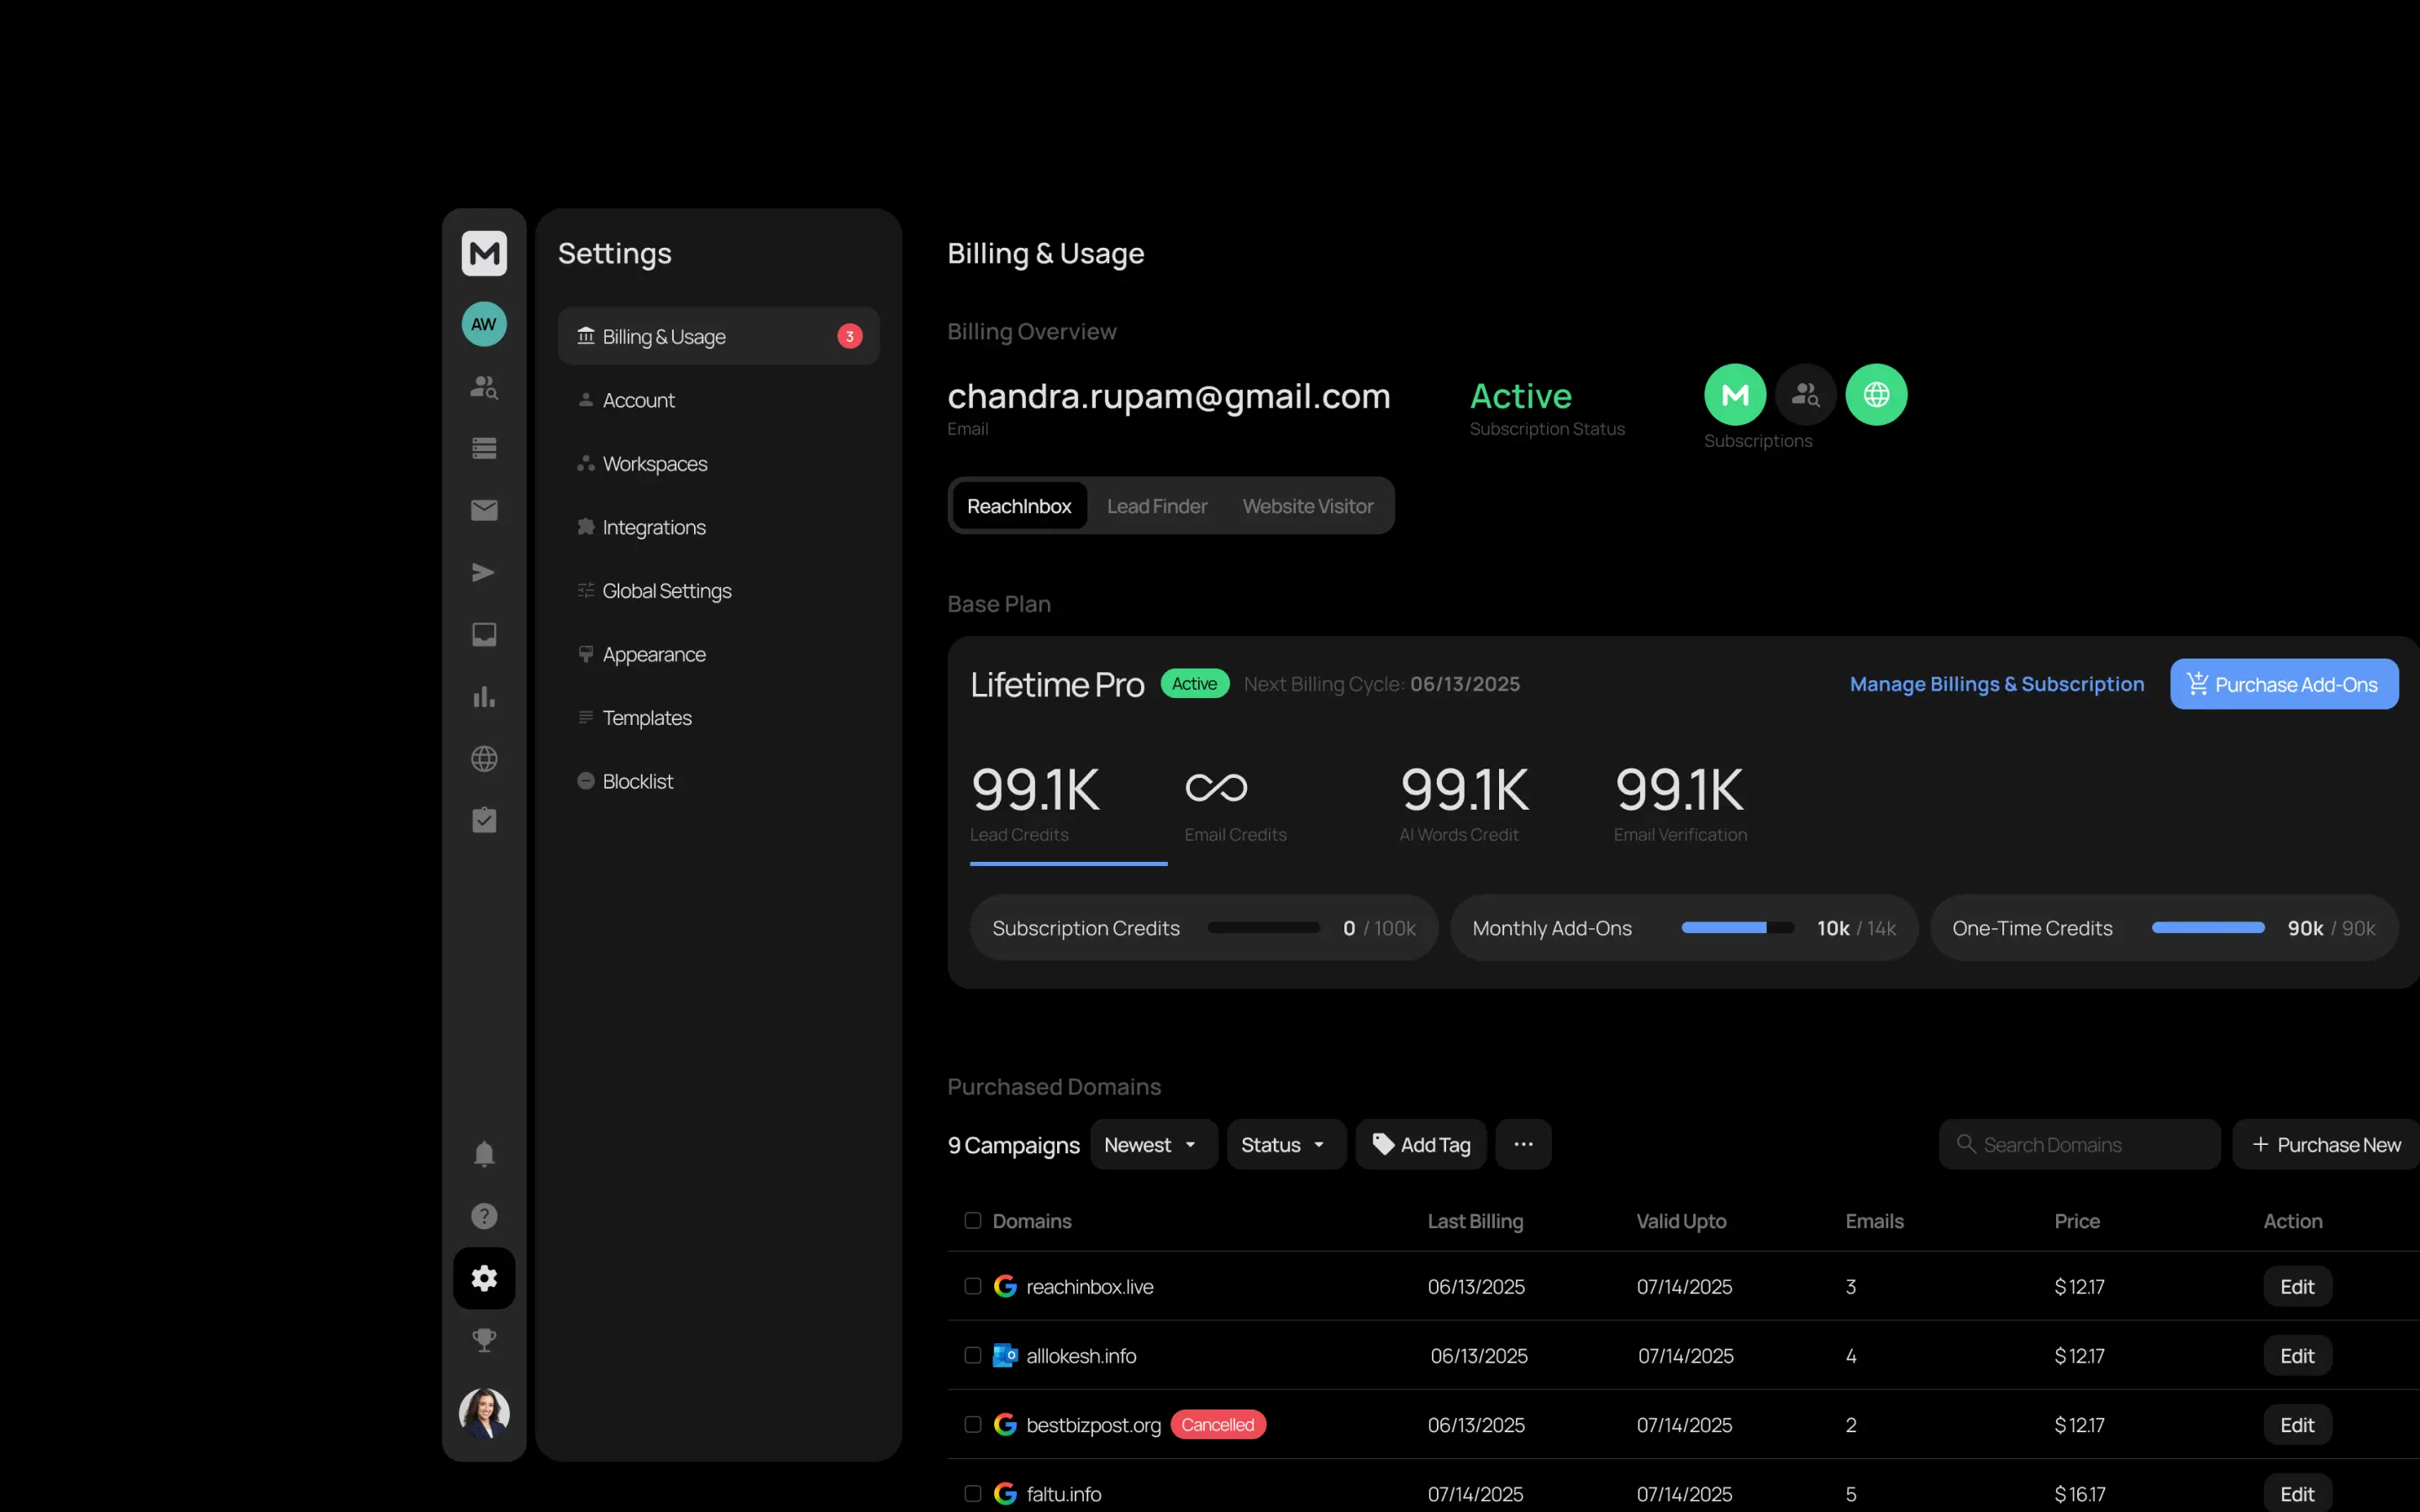Open the help question mark icon
Image resolution: width=2420 pixels, height=1512 pixels.
pos(484,1216)
